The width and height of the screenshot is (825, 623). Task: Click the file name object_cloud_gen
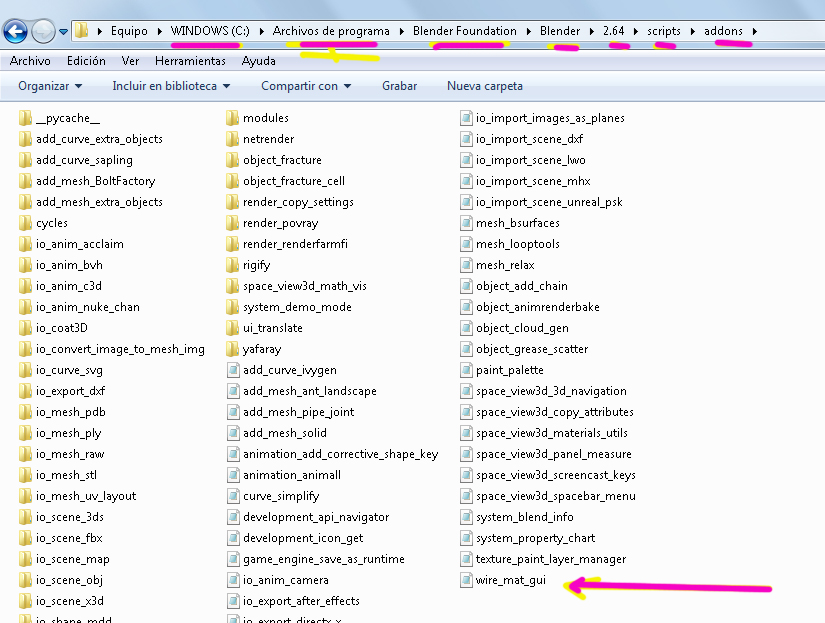(522, 328)
